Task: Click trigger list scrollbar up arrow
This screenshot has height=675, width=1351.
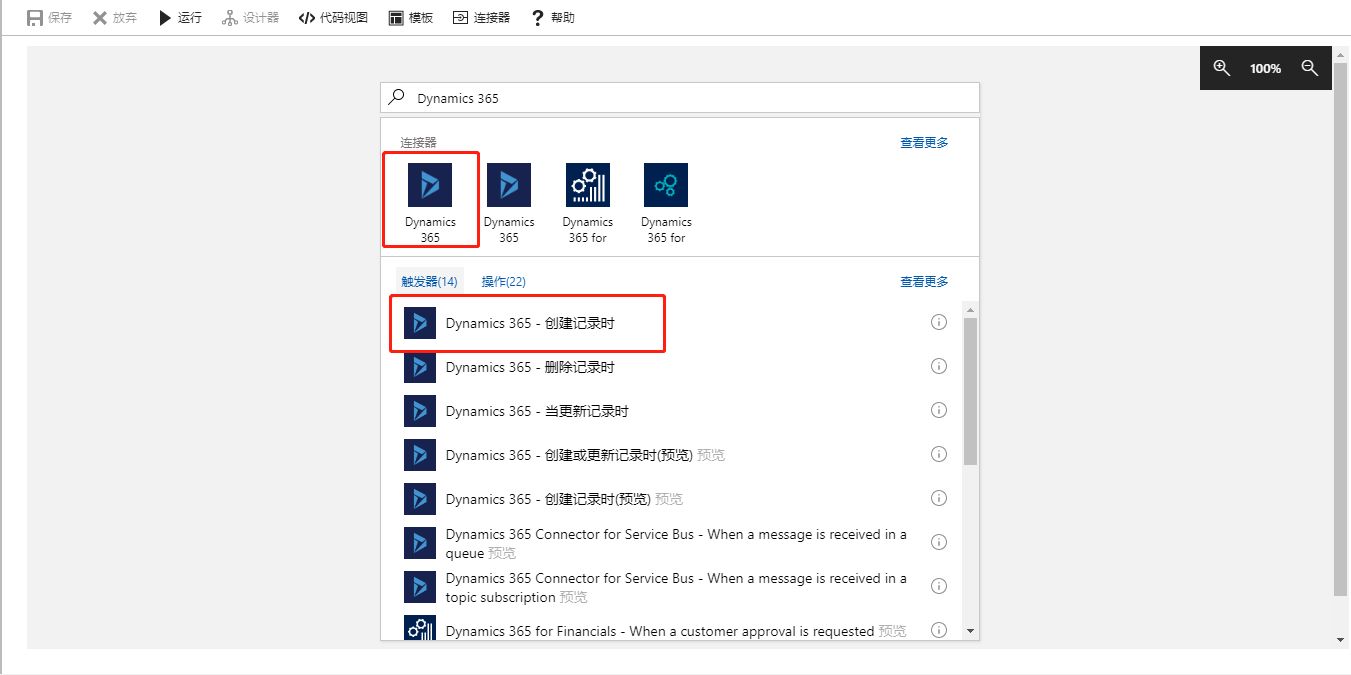Action: coord(970,310)
